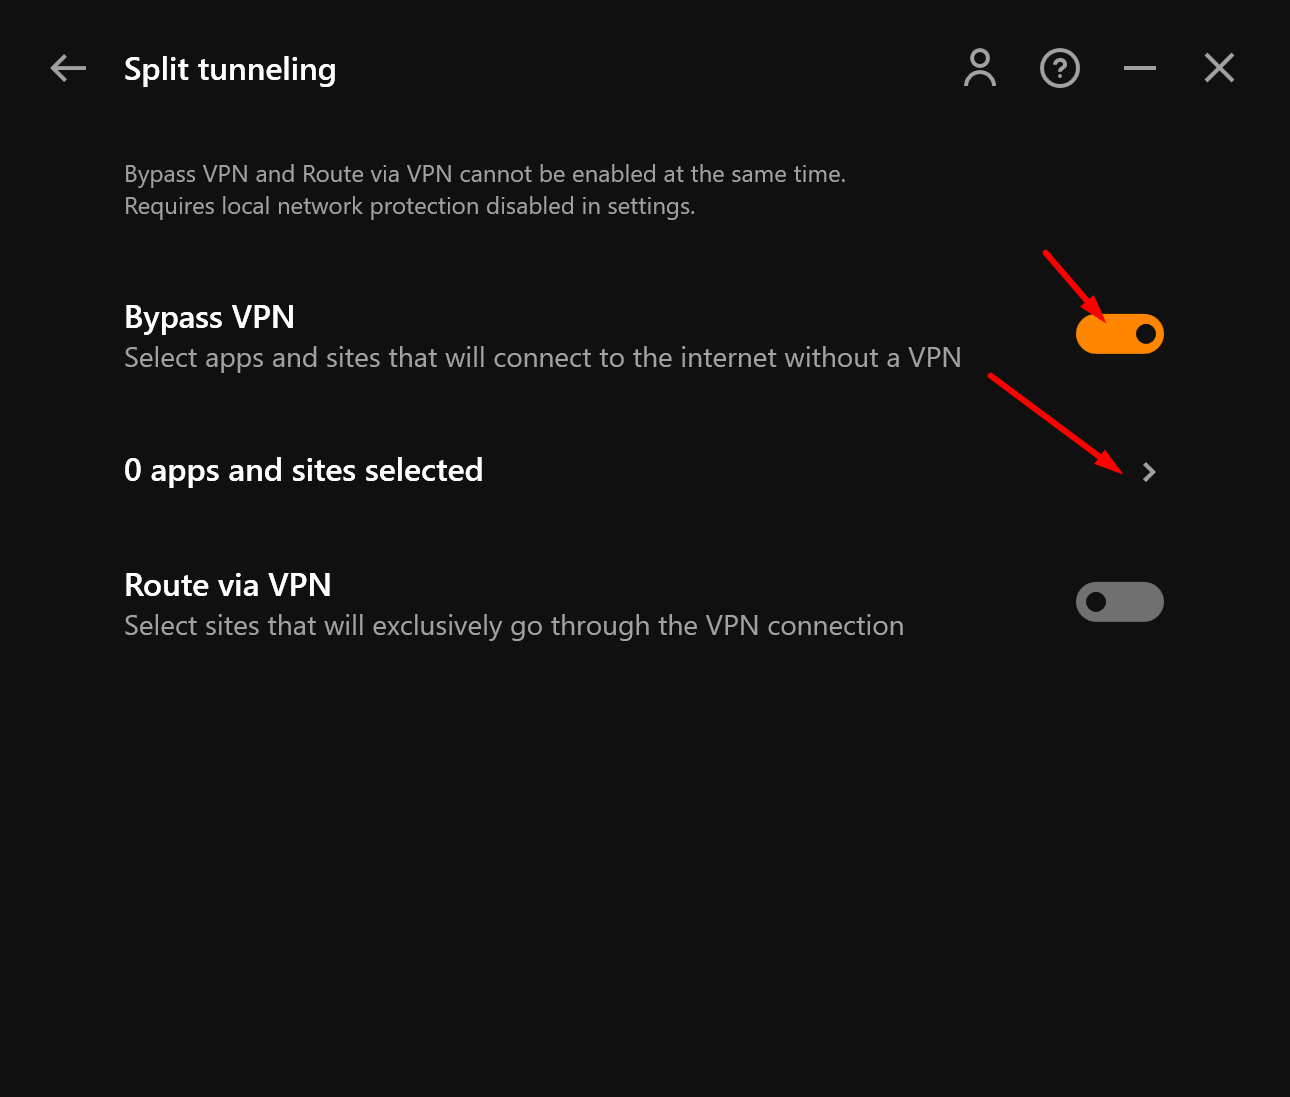The height and width of the screenshot is (1097, 1290).
Task: Enable the Route via VPN toggle
Action: pyautogui.click(x=1120, y=602)
